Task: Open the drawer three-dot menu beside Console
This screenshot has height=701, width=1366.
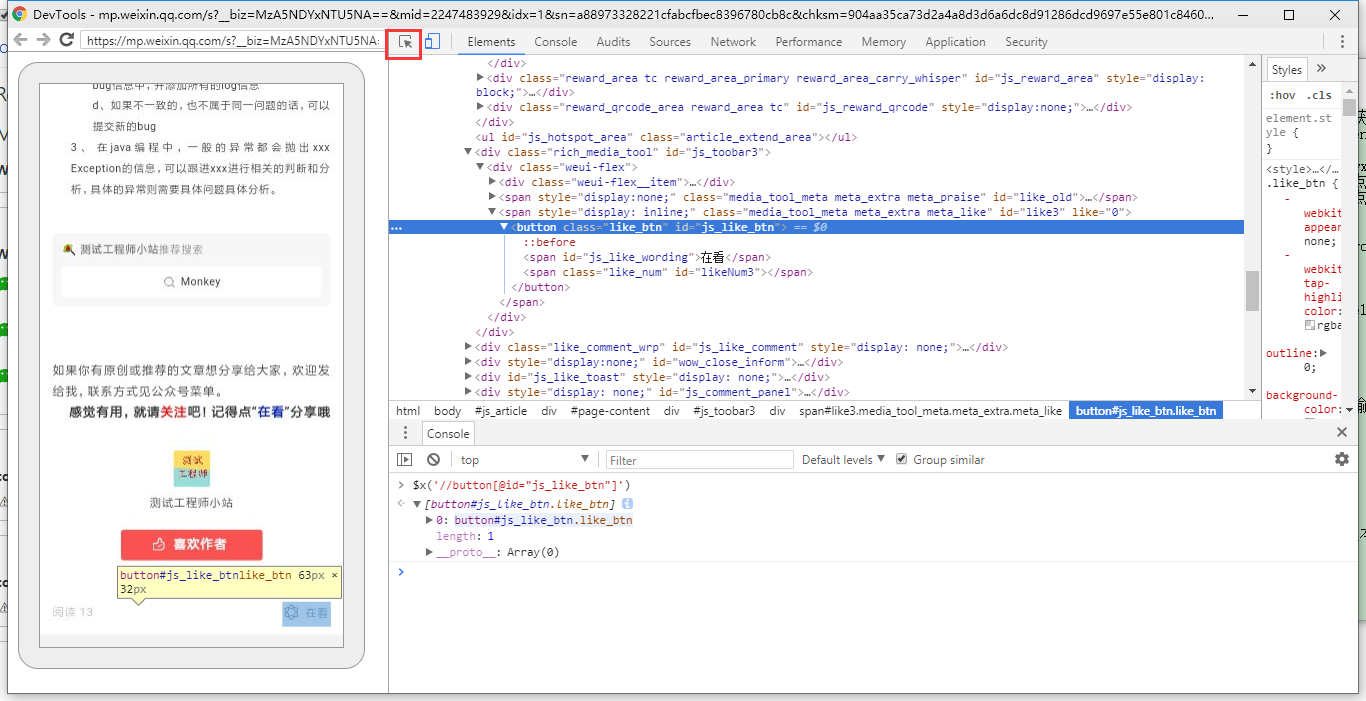Action: (x=405, y=433)
